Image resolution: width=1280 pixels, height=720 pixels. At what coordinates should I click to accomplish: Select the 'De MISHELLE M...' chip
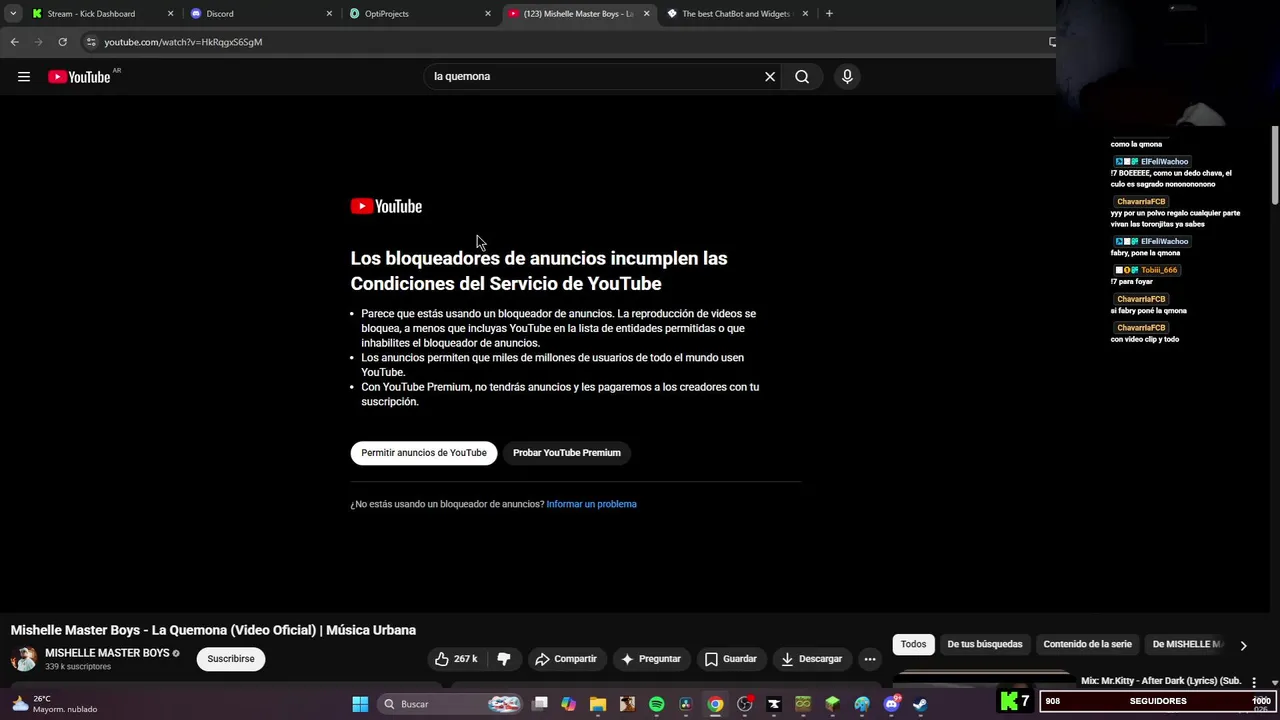click(1188, 645)
